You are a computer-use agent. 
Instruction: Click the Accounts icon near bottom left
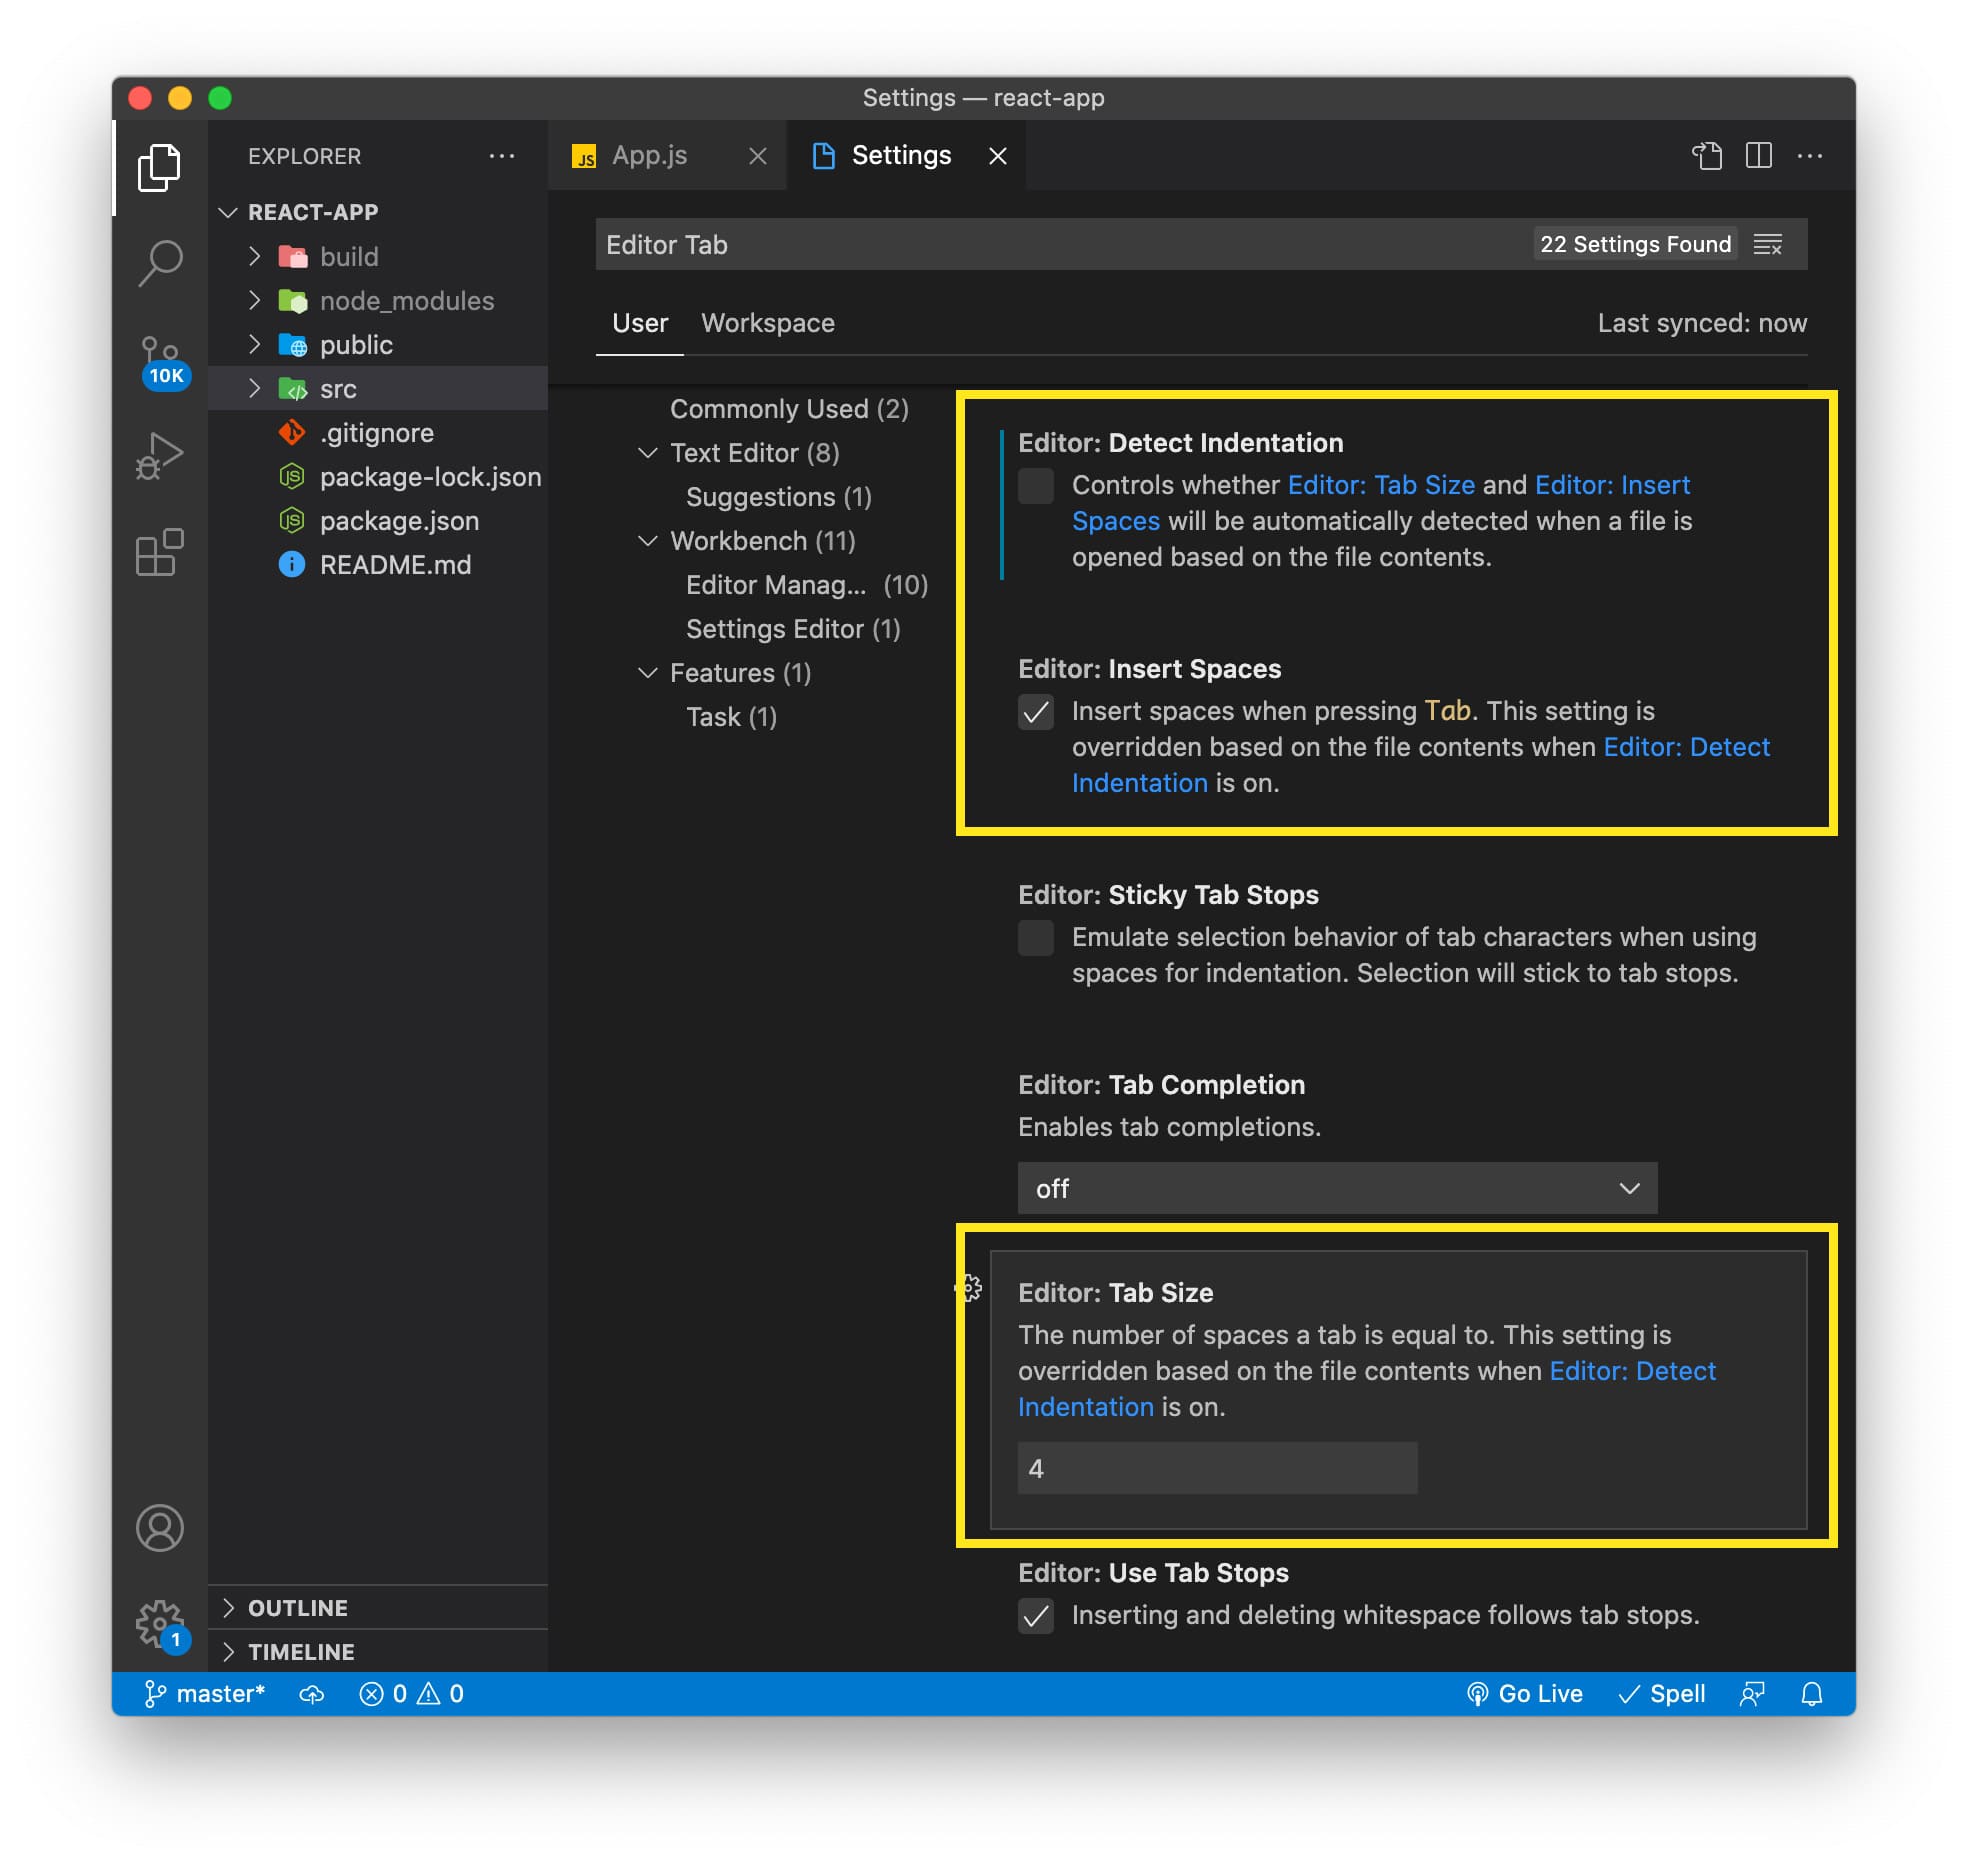[x=160, y=1527]
